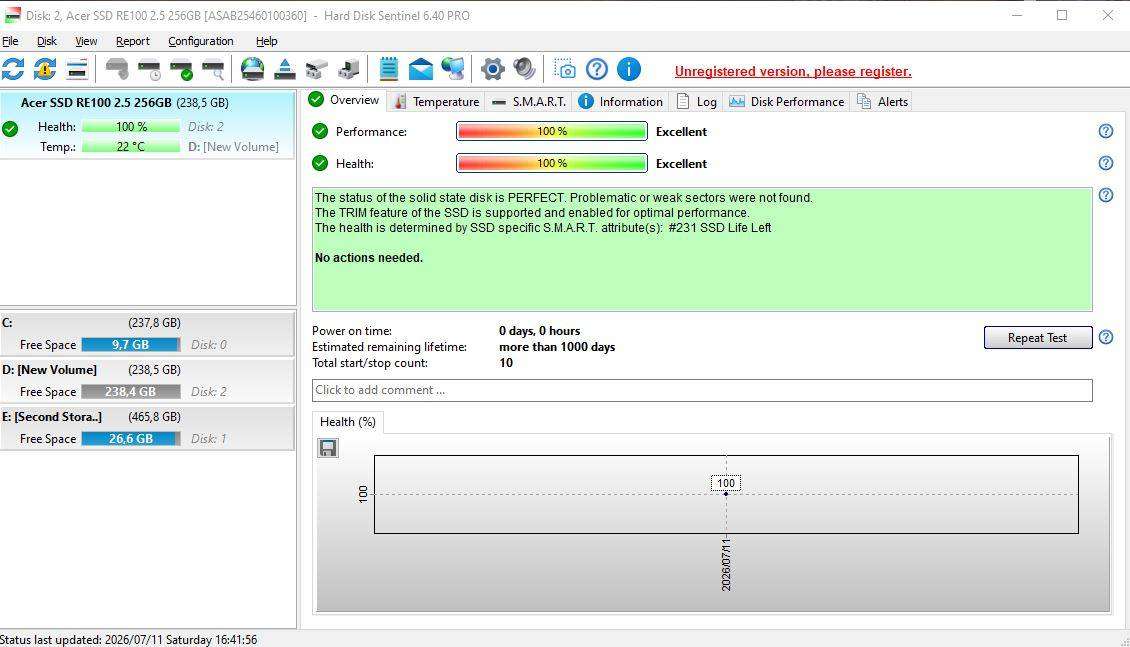The width and height of the screenshot is (1130, 647).
Task: Switch to the Alerts tab
Action: coord(882,102)
